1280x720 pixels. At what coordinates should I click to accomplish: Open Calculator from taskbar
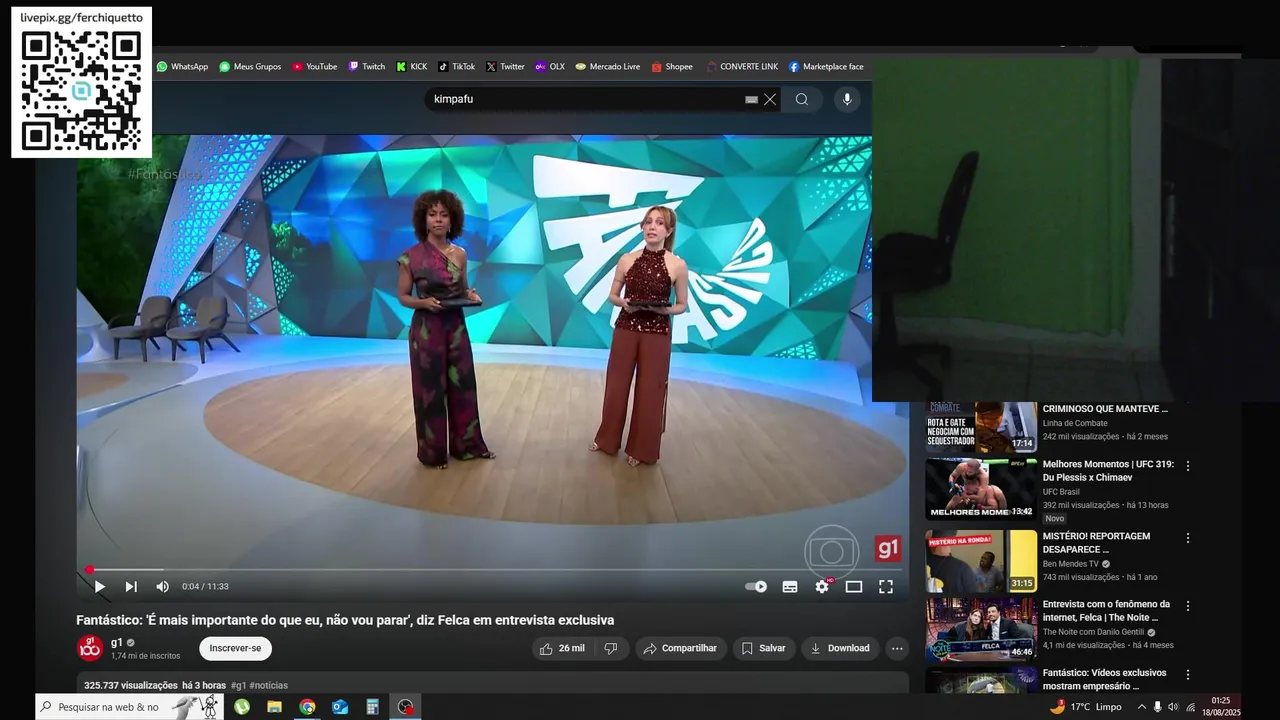372,707
